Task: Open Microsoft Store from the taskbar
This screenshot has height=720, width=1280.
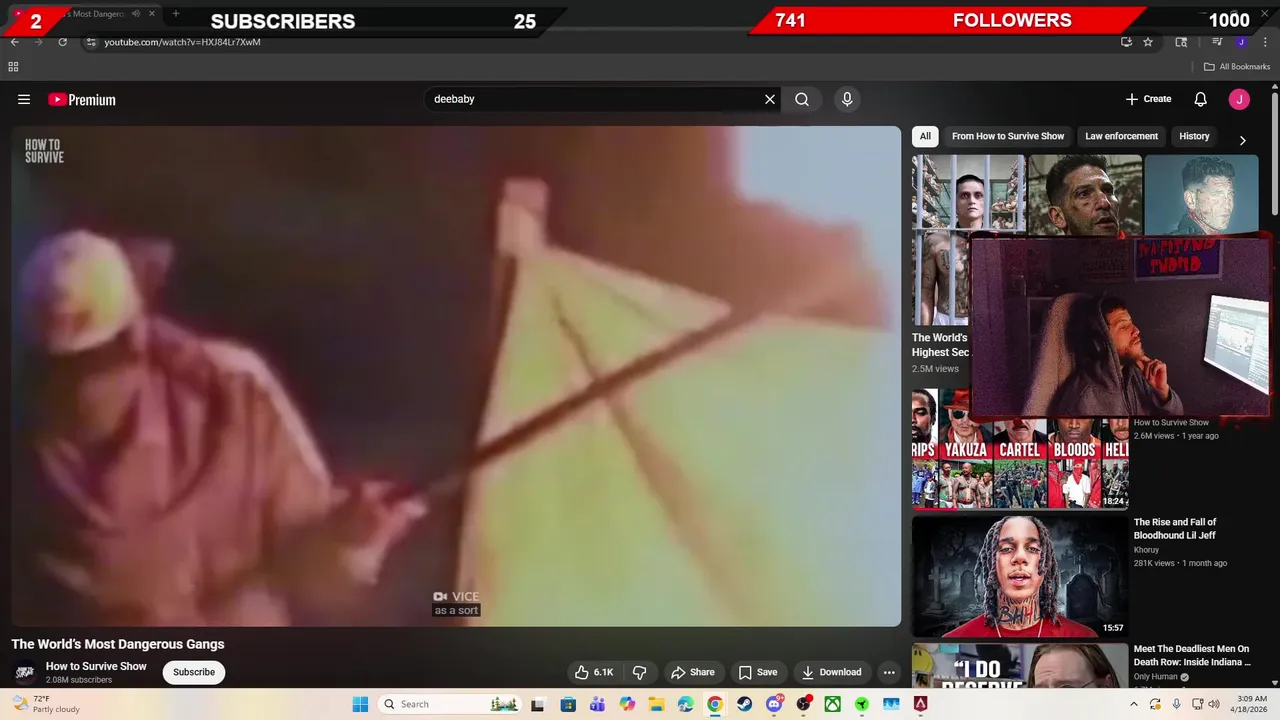Action: 568,704
